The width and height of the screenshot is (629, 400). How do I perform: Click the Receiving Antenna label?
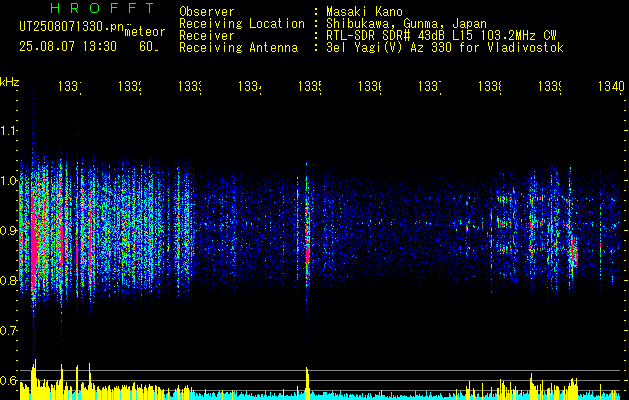coord(239,48)
